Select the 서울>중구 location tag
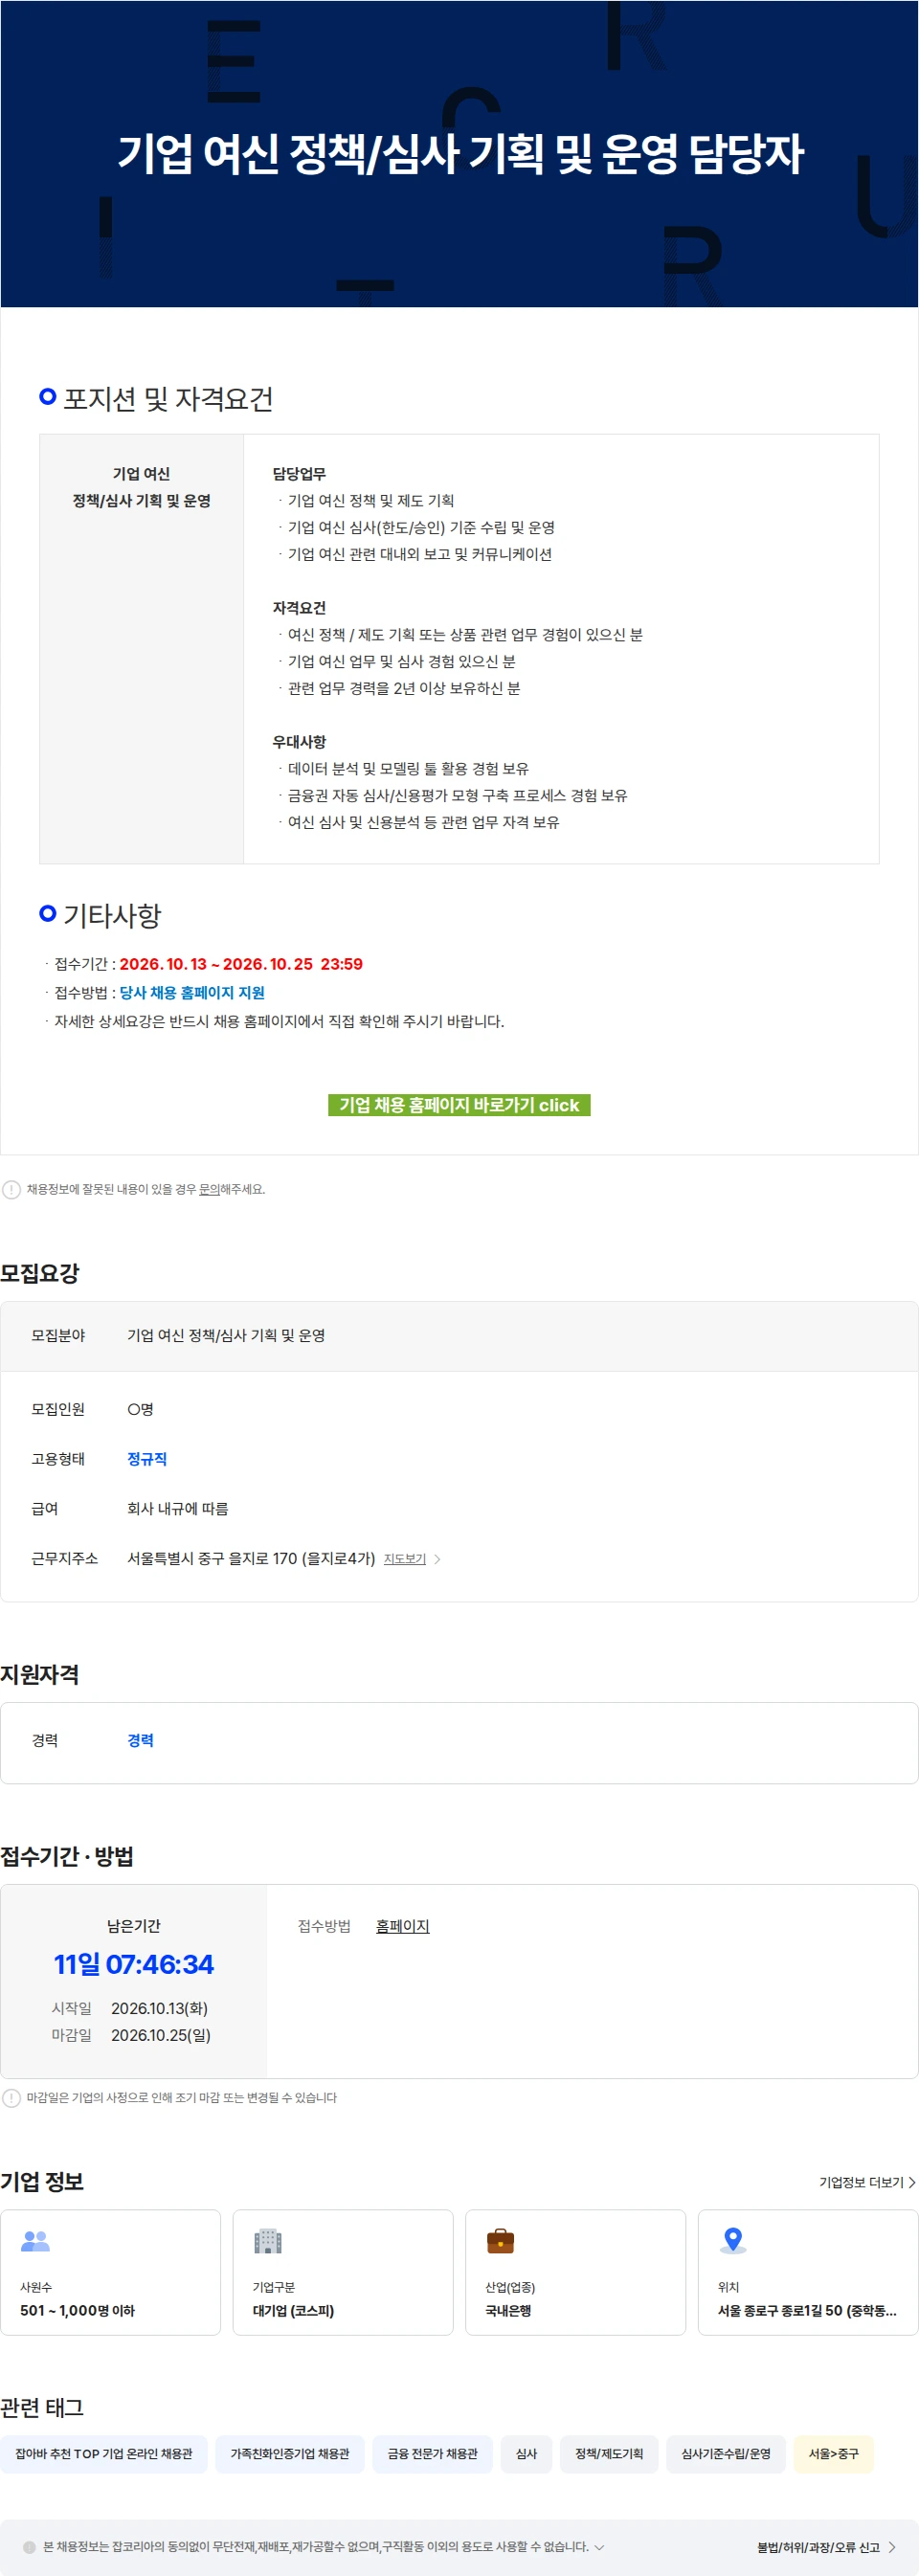919x2576 pixels. point(834,2454)
